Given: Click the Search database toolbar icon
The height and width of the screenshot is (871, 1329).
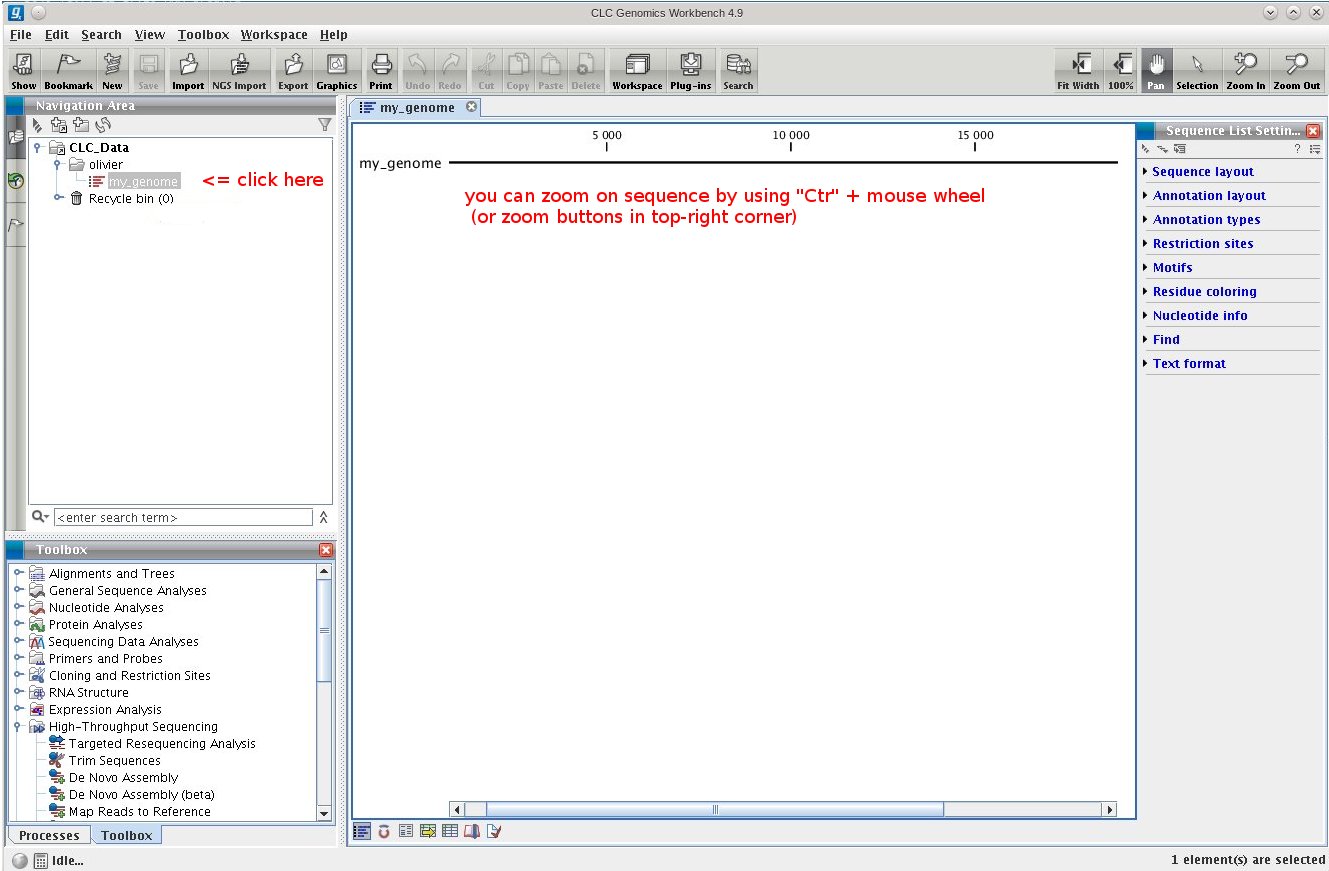Looking at the screenshot, I should tap(738, 71).
